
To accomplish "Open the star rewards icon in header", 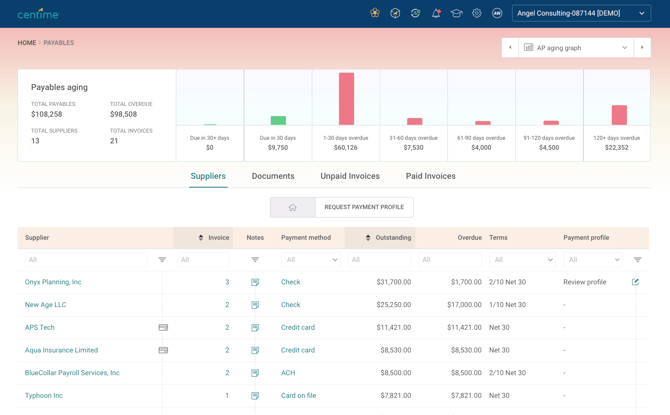I will [x=375, y=13].
